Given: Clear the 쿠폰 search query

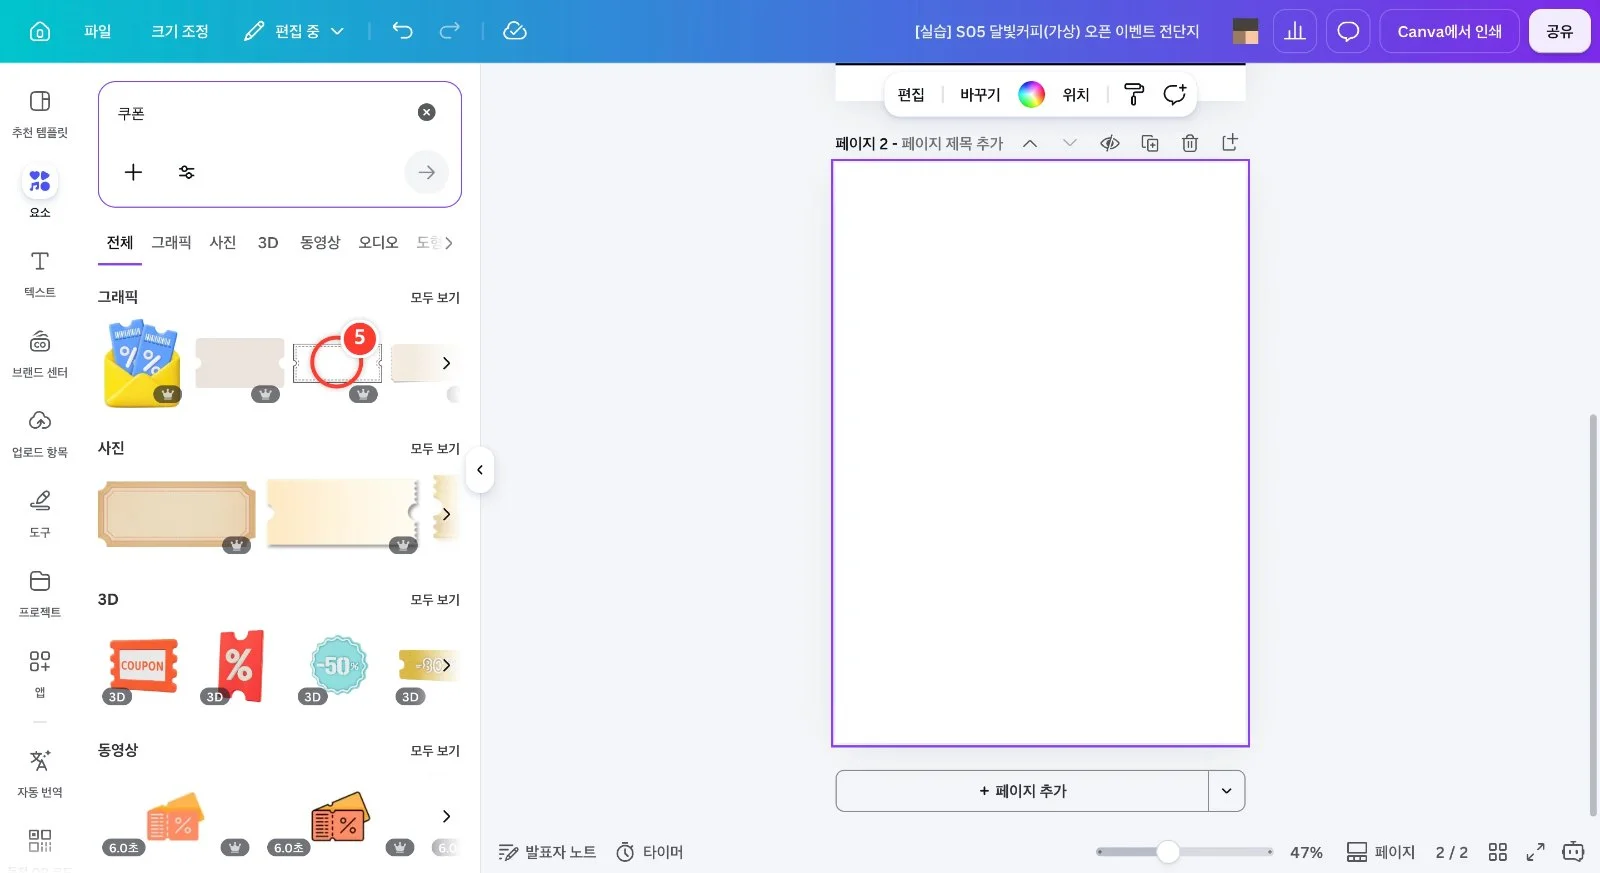Looking at the screenshot, I should (x=427, y=112).
